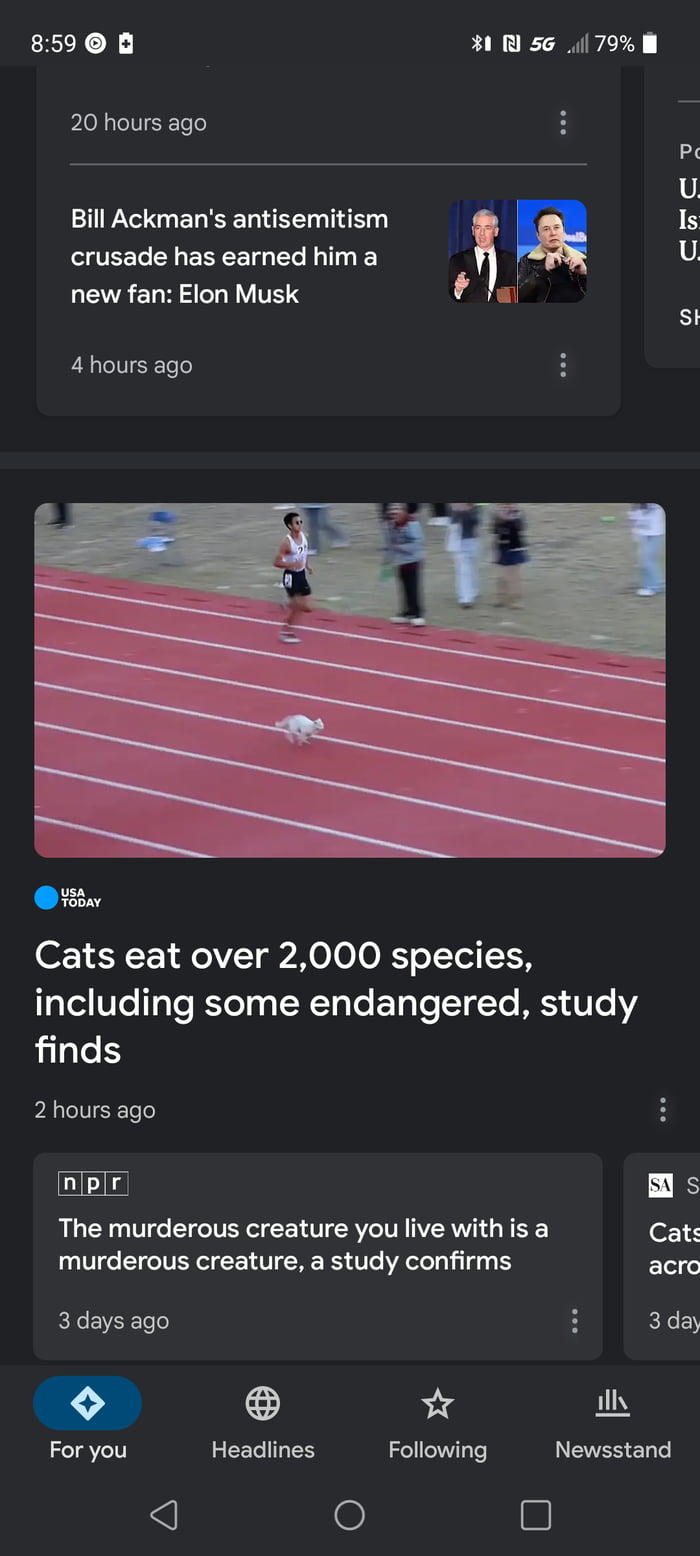Tap the Home navigation circle
Viewport: 700px width, 1556px height.
click(350, 1515)
